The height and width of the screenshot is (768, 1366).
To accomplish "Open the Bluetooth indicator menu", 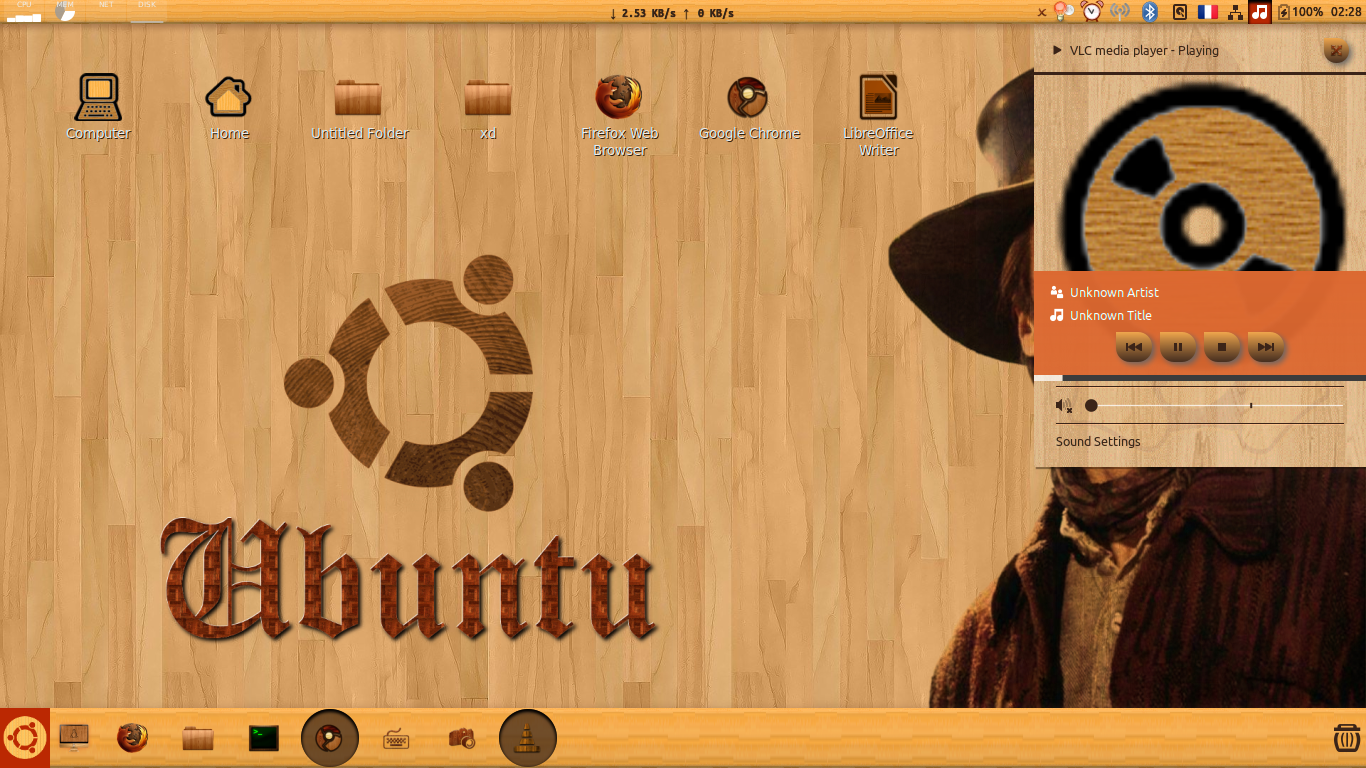I will point(1150,12).
